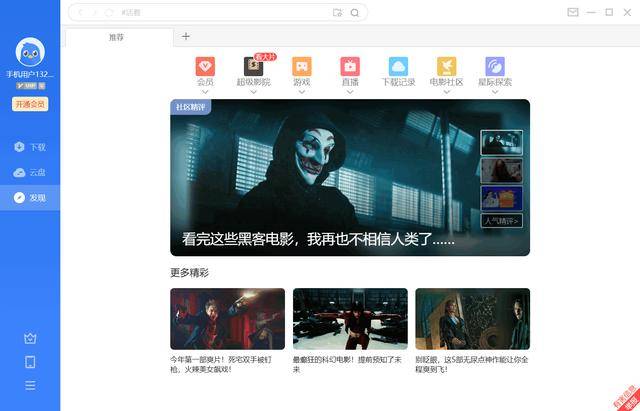Click the 开通会员 button
The width and height of the screenshot is (640, 411).
30,104
